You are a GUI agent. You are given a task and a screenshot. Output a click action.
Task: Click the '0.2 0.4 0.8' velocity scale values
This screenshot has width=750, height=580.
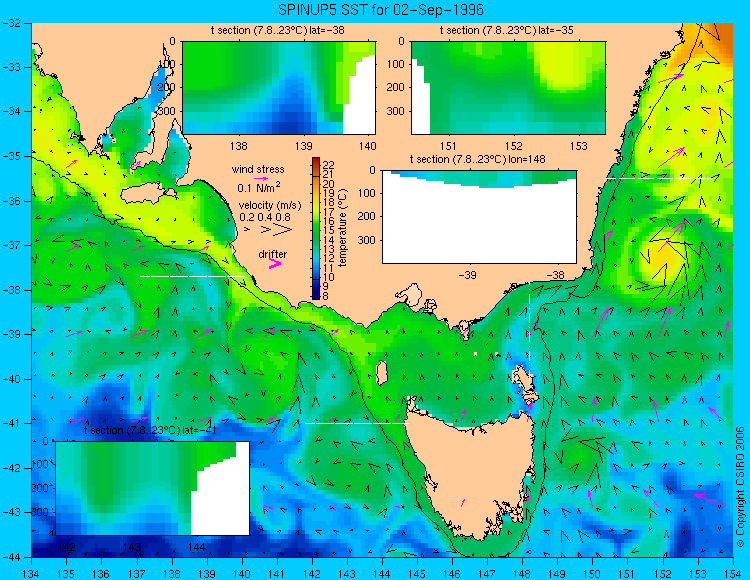265,217
